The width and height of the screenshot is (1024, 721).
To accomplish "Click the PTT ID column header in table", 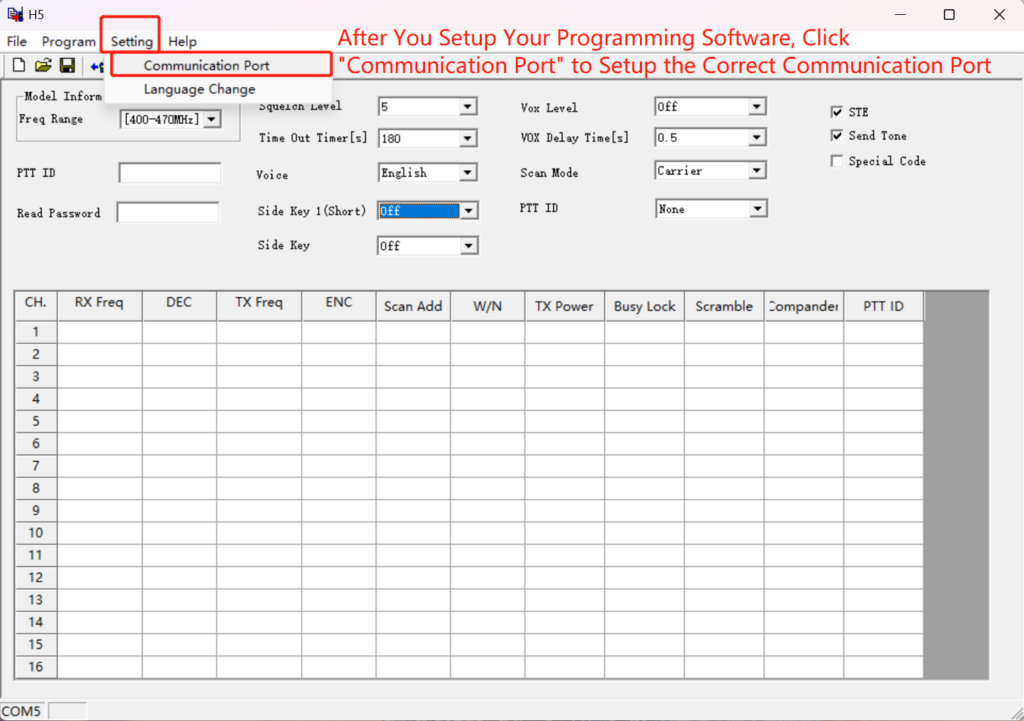I will (883, 306).
